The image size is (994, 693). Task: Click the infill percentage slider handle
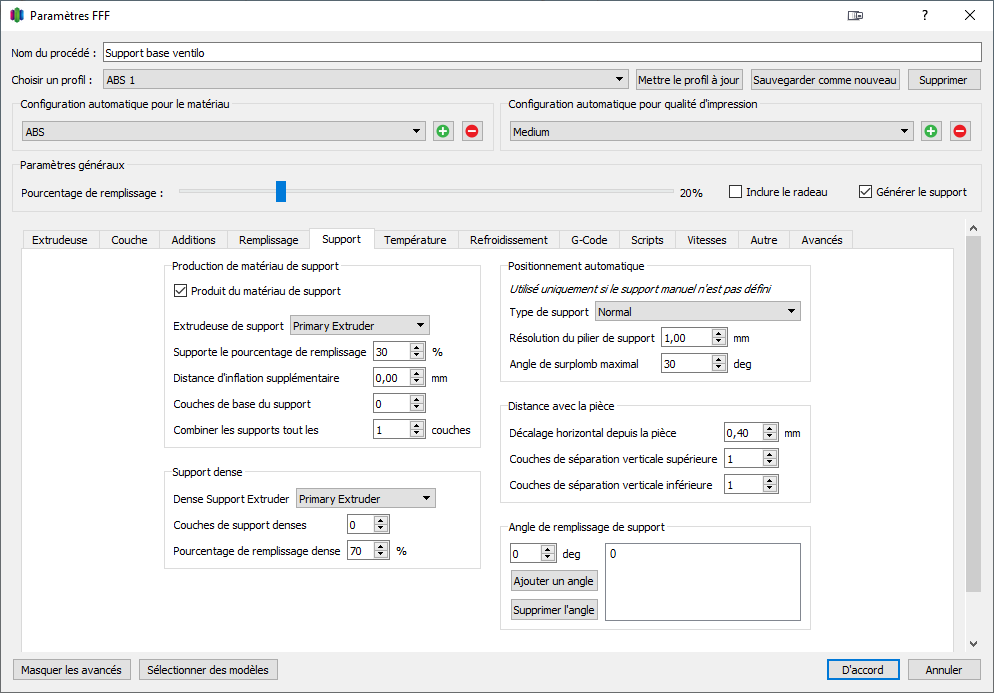tap(281, 192)
